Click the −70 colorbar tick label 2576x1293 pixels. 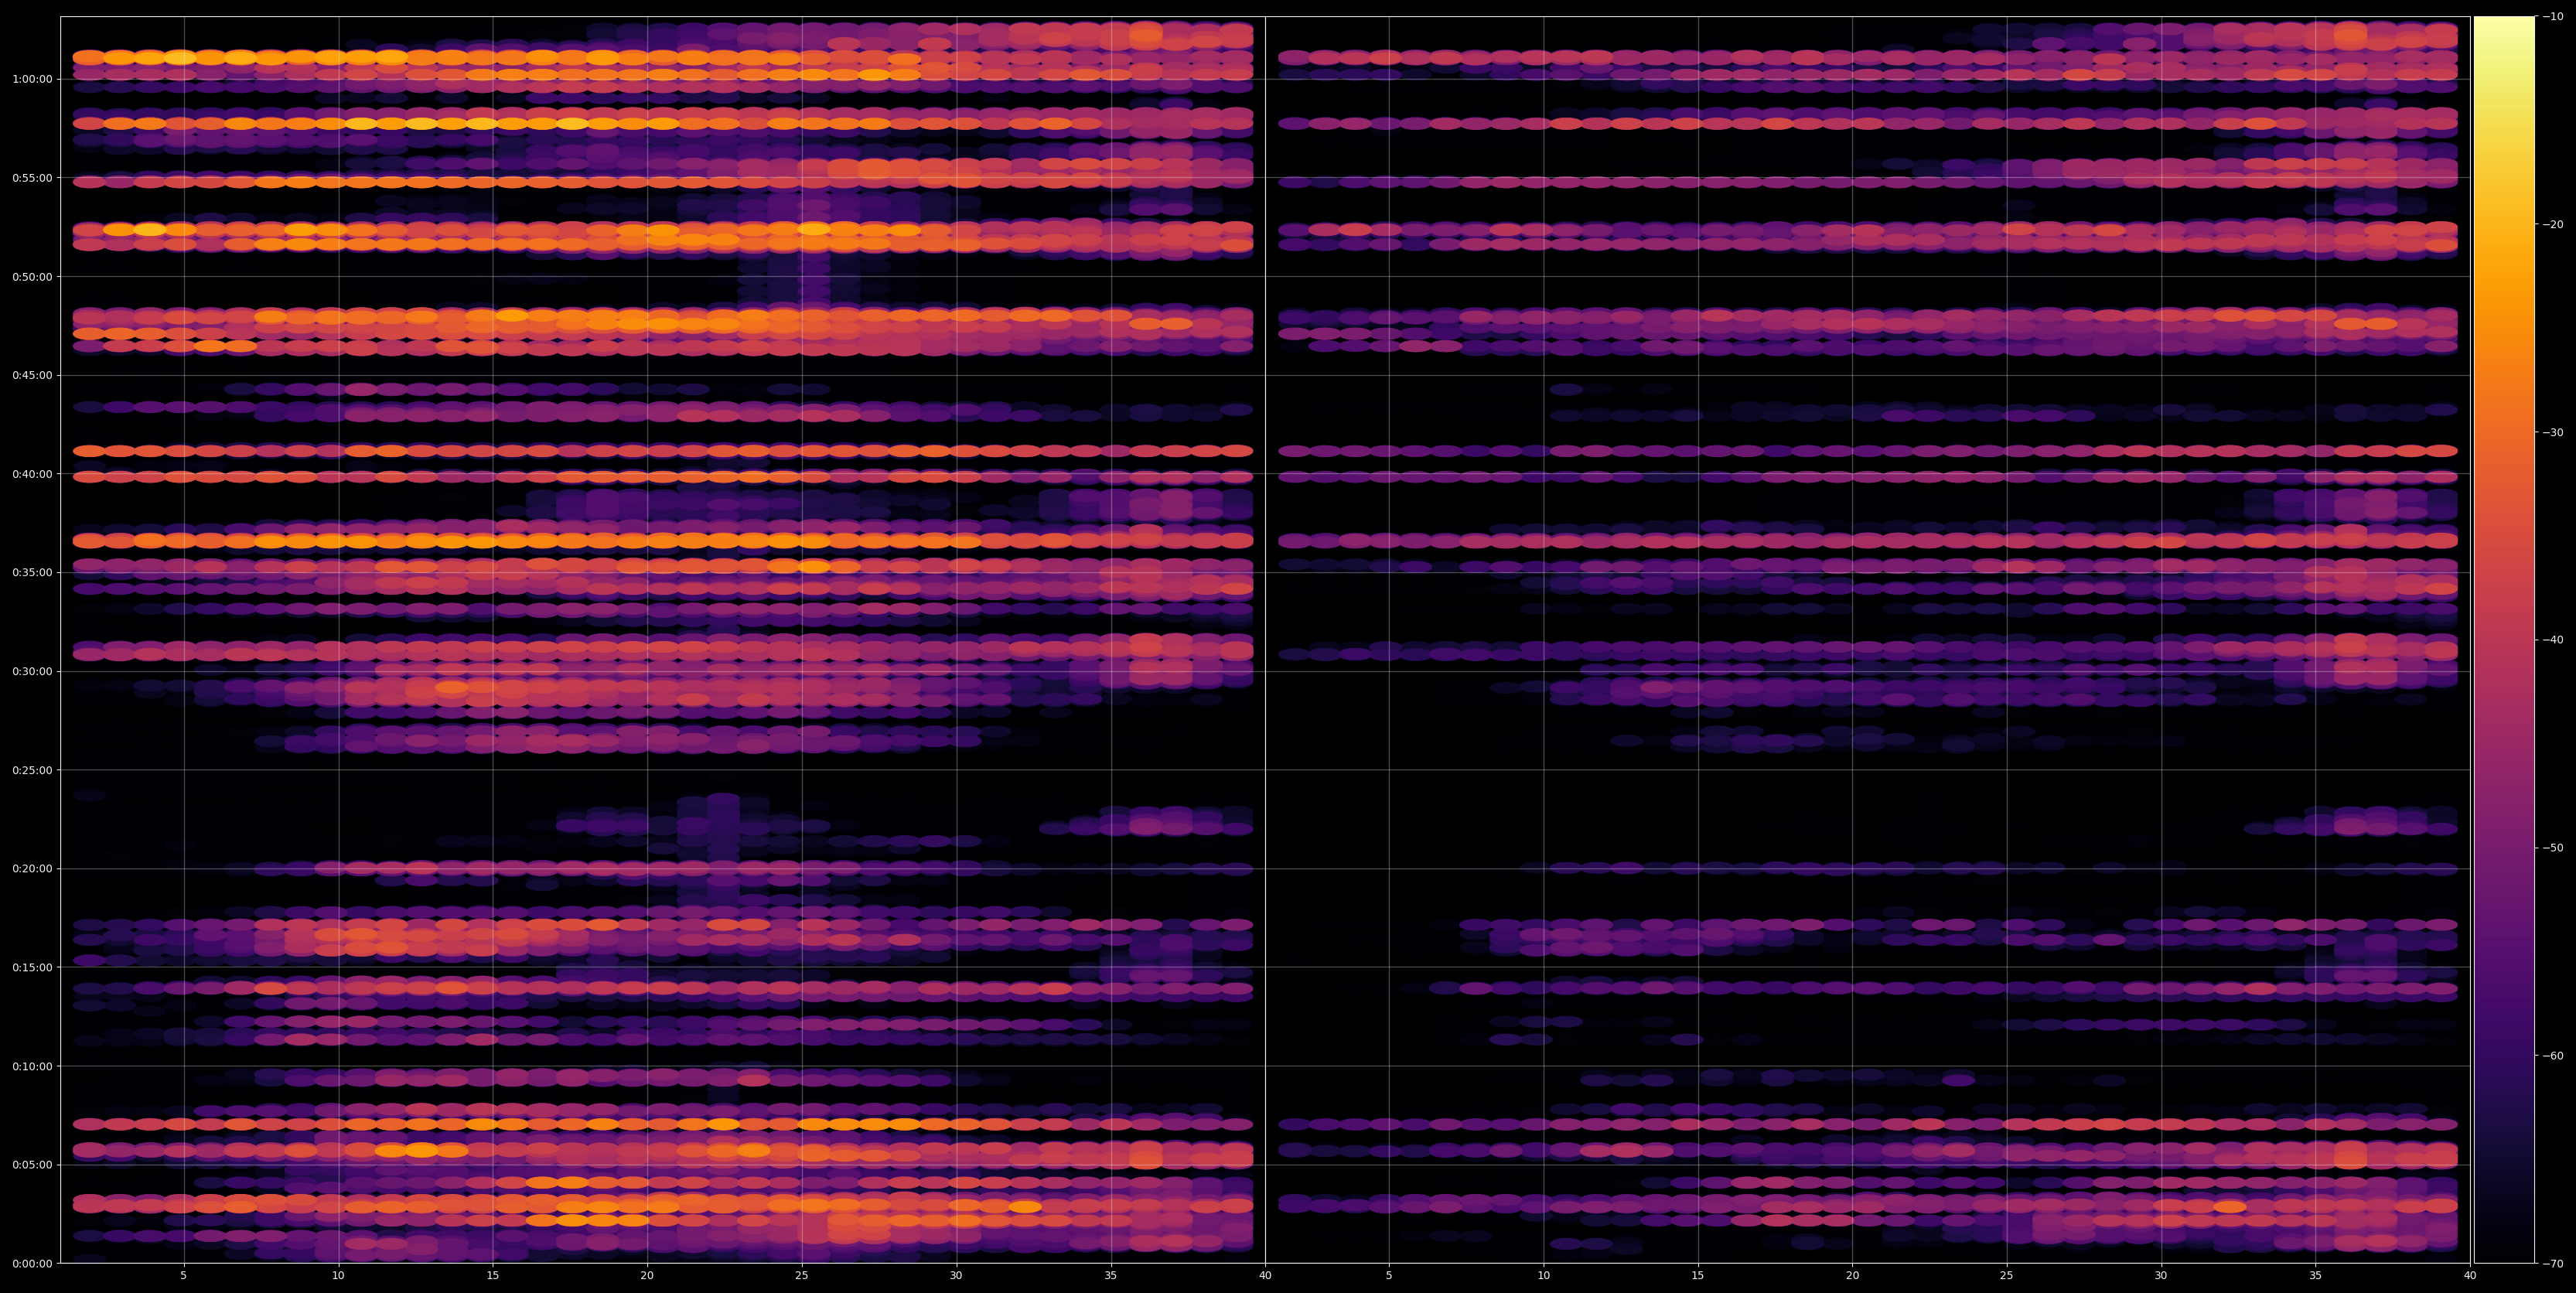2553,1264
